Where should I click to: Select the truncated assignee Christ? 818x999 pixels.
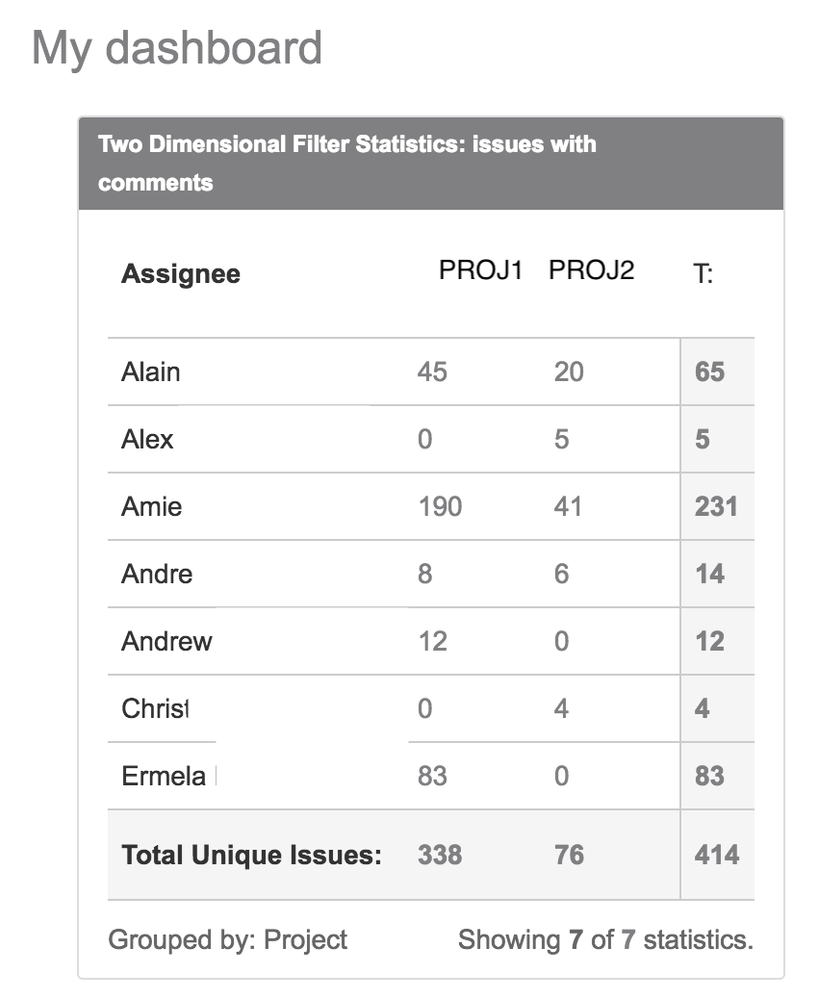coord(156,709)
